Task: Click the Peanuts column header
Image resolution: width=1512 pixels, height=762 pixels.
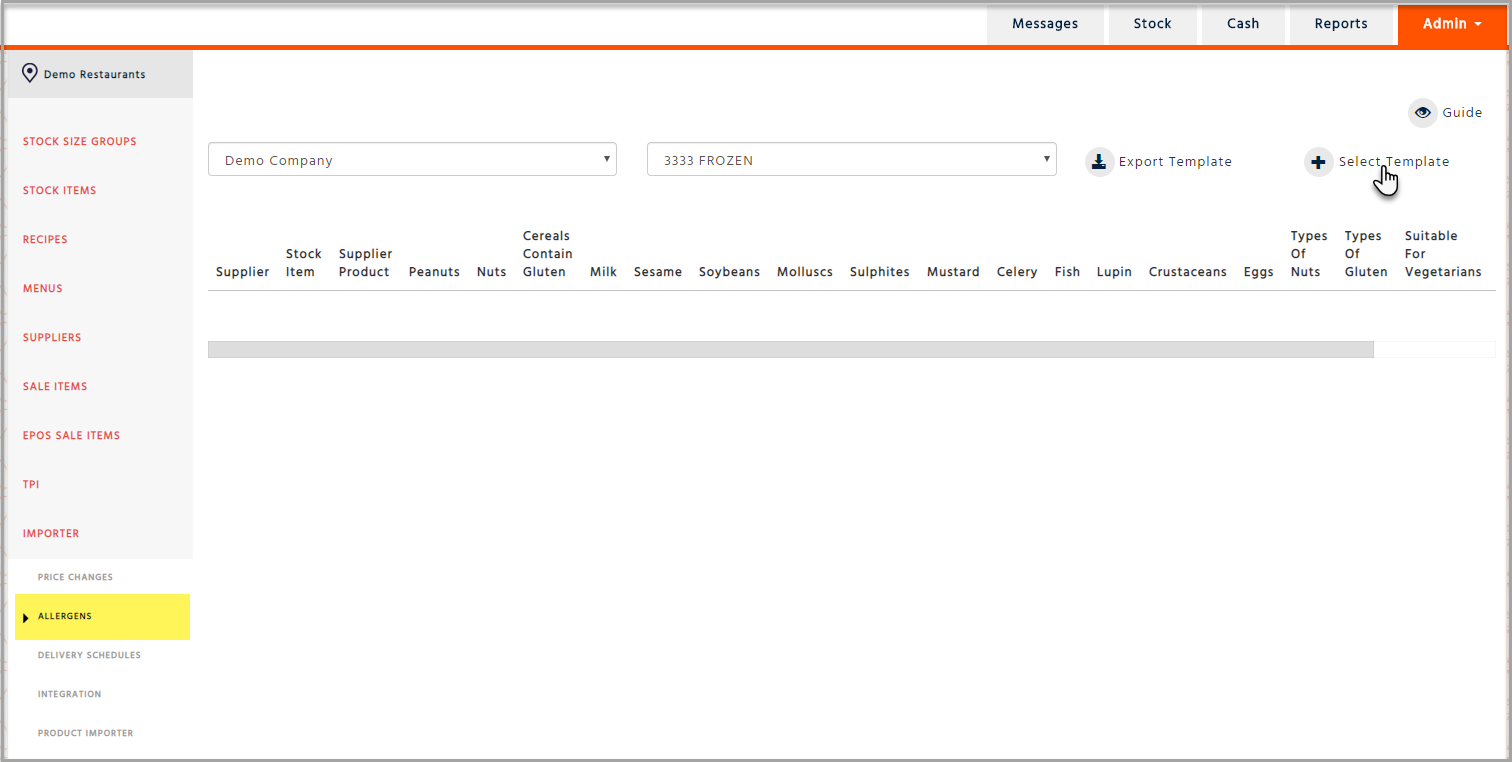Action: (434, 272)
